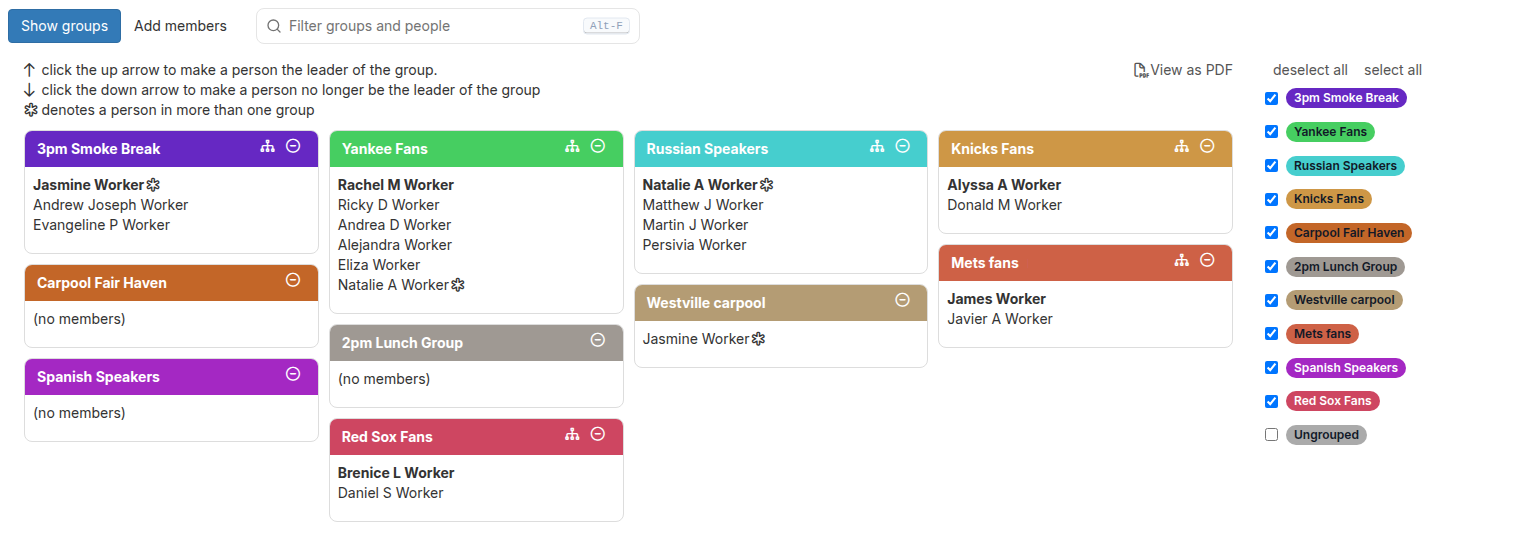Collapse the Red Sox Fans group card
The width and height of the screenshot is (1513, 550).
point(598,434)
